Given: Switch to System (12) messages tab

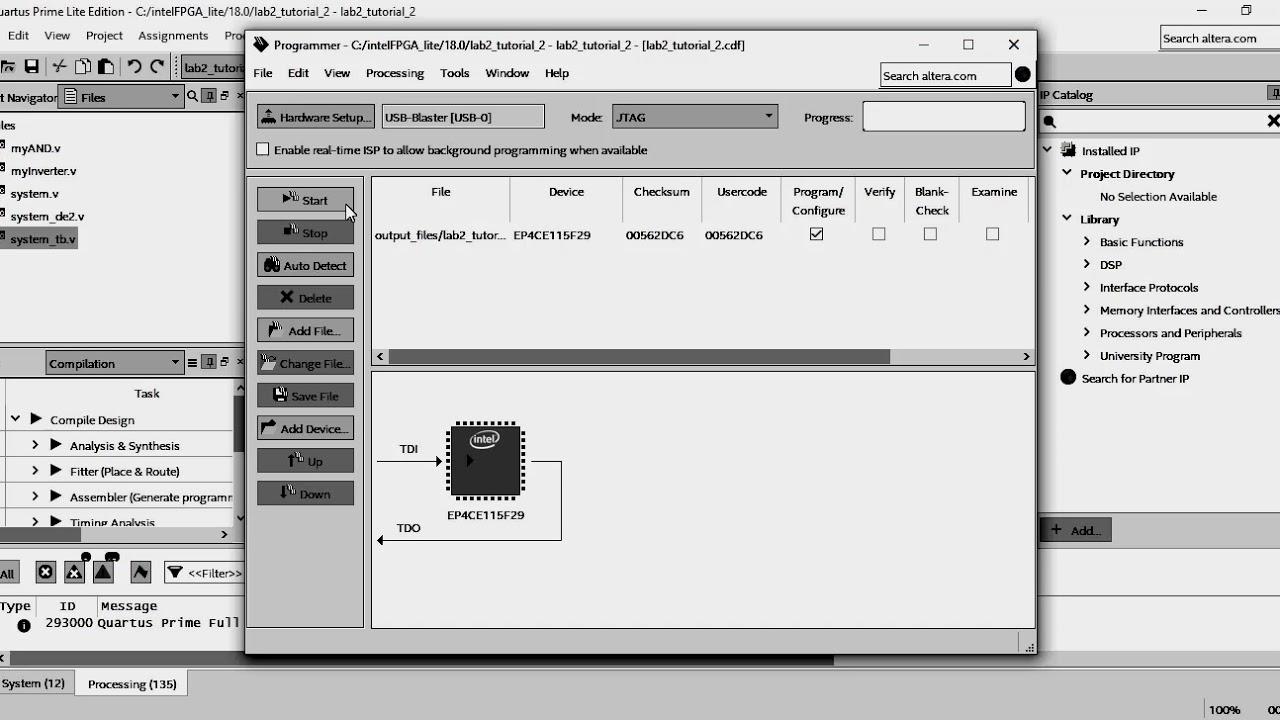Looking at the screenshot, I should coord(33,684).
